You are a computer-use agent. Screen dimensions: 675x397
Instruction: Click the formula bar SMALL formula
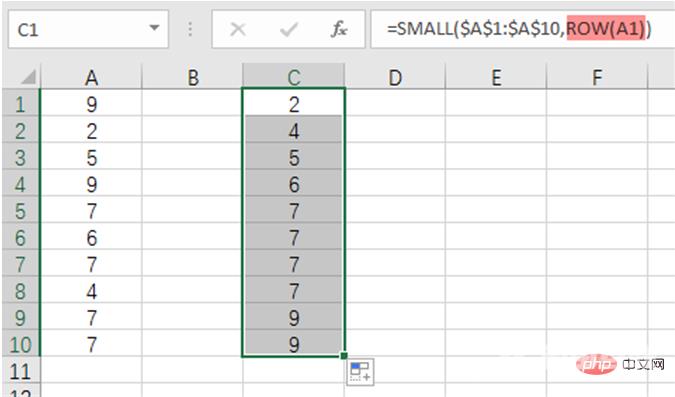click(518, 29)
